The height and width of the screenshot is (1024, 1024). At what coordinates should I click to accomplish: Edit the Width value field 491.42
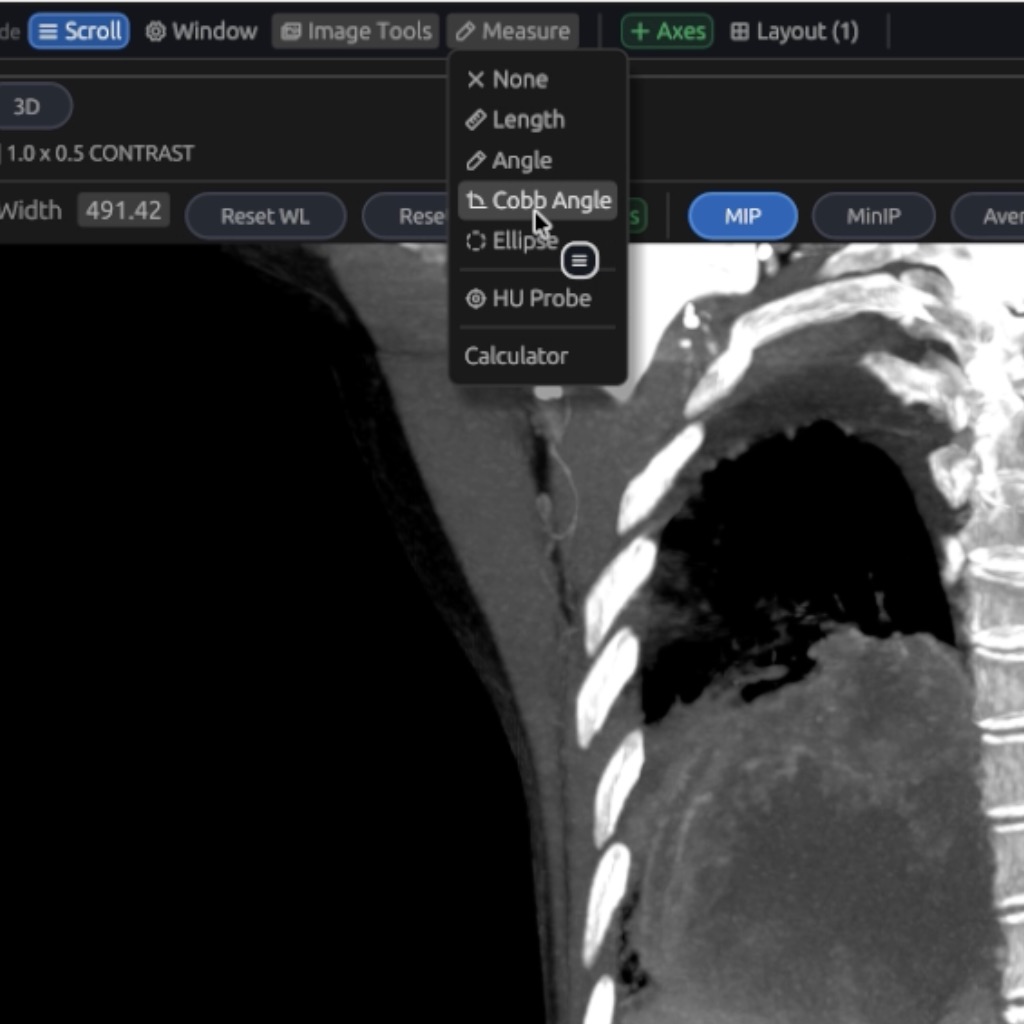click(x=123, y=210)
